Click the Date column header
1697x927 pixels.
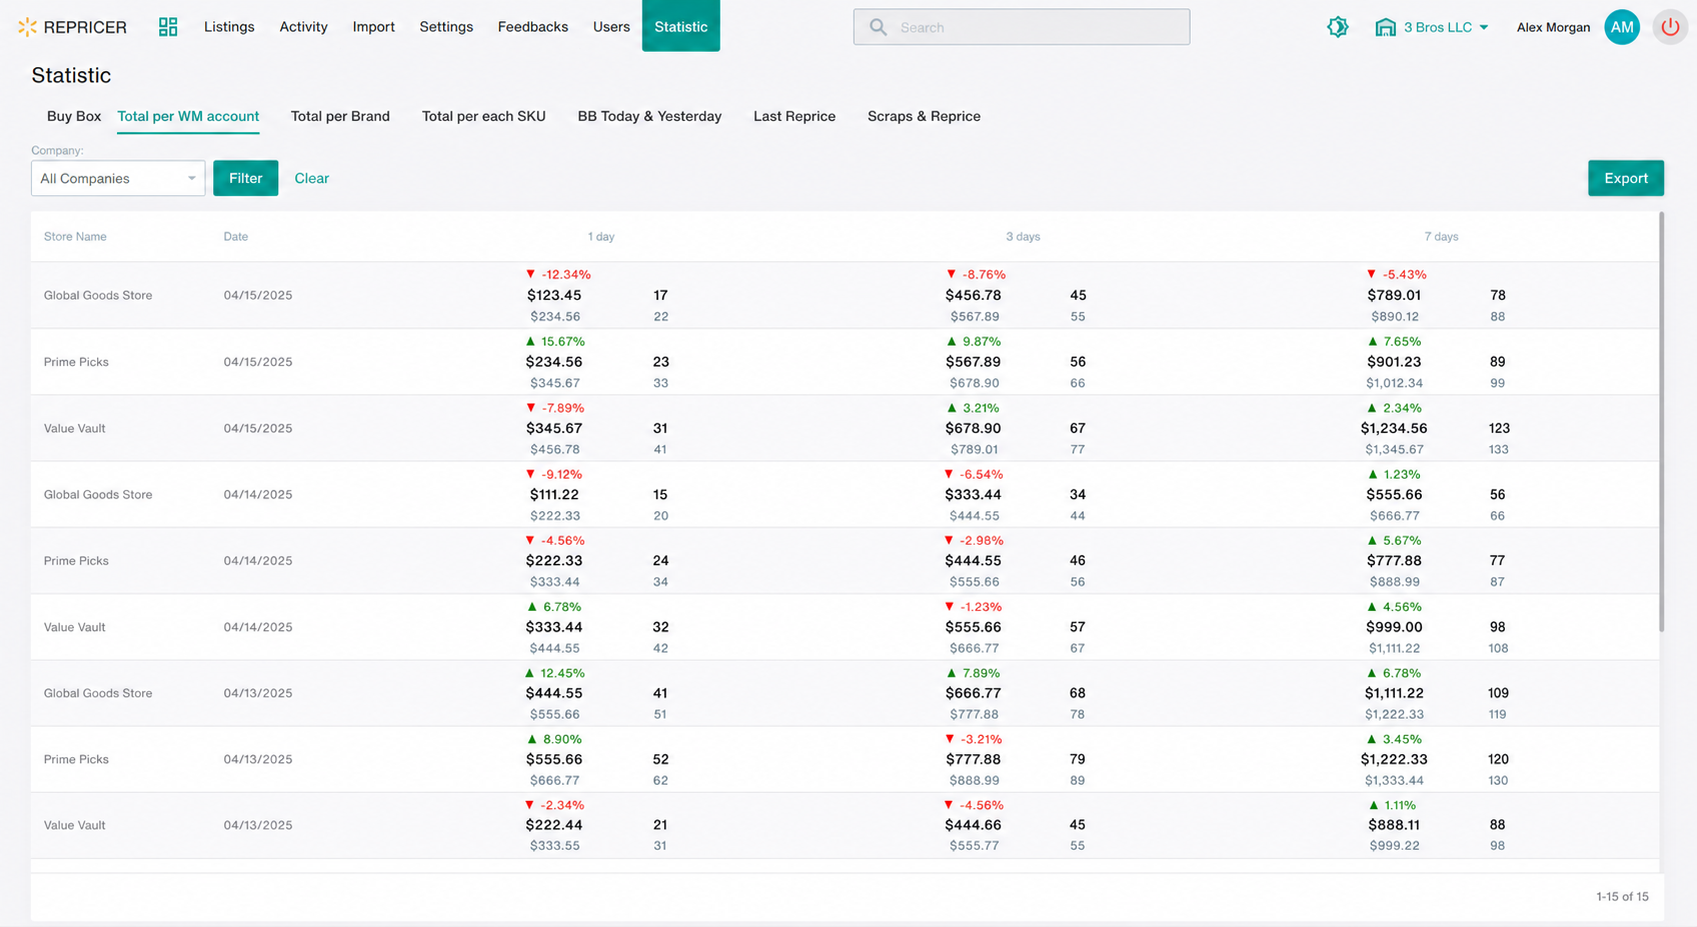click(236, 237)
